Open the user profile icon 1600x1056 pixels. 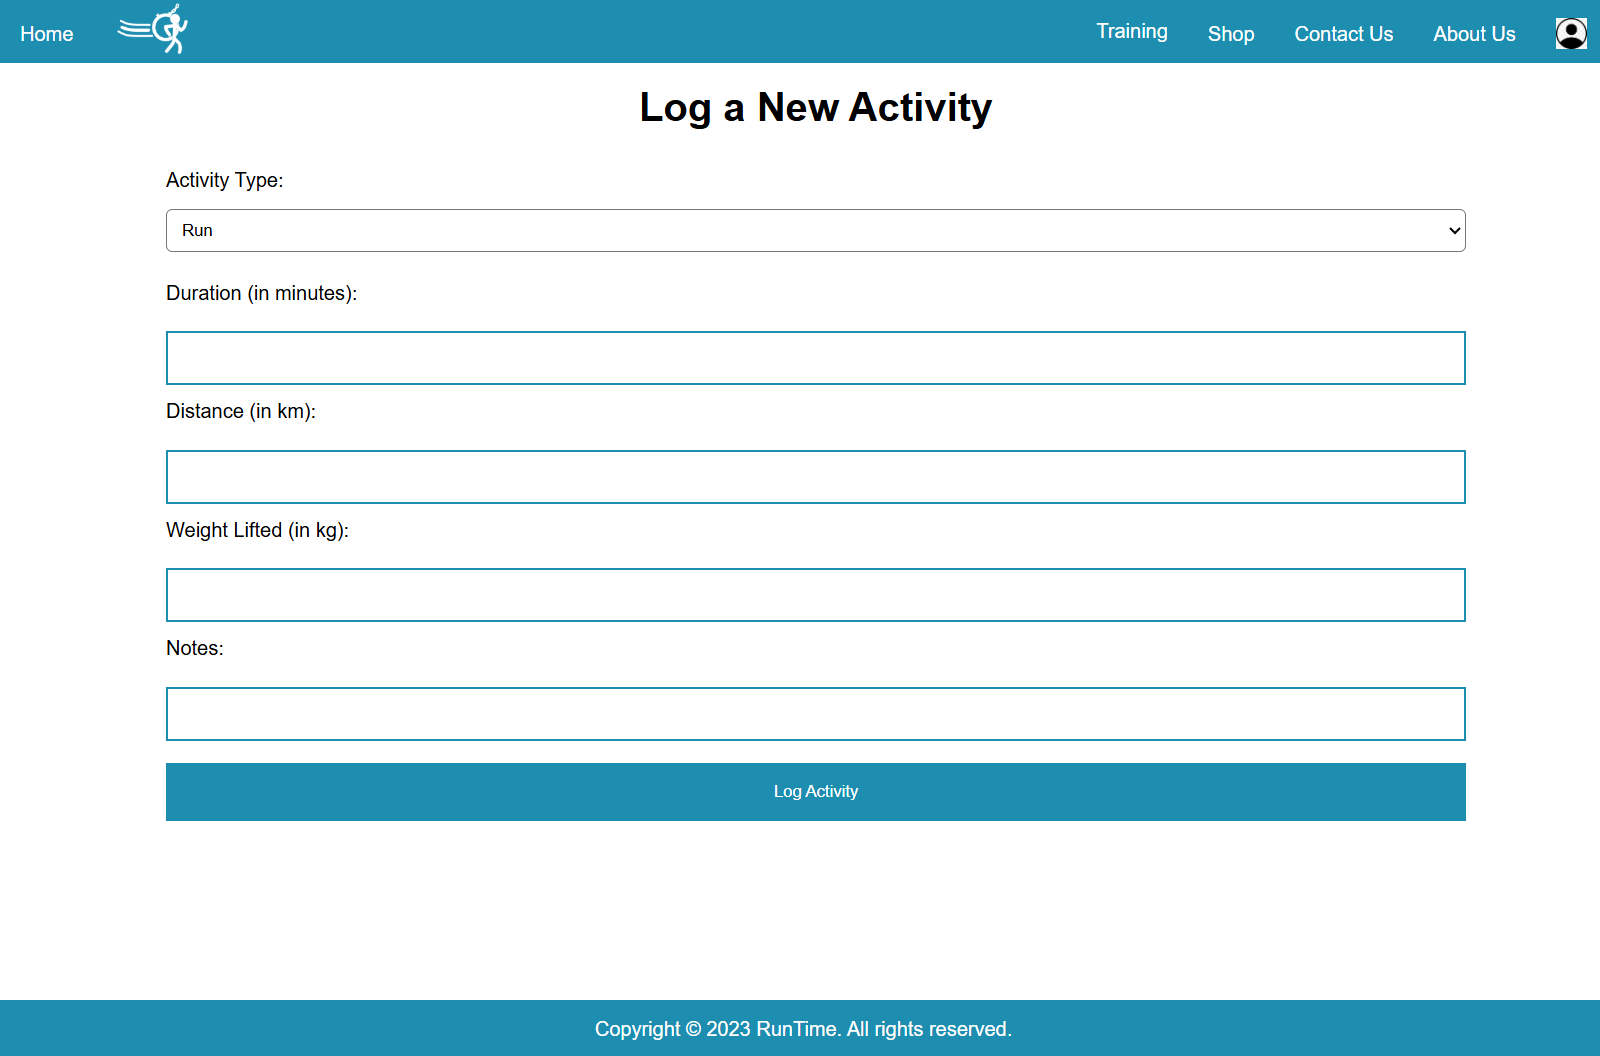coord(1571,33)
